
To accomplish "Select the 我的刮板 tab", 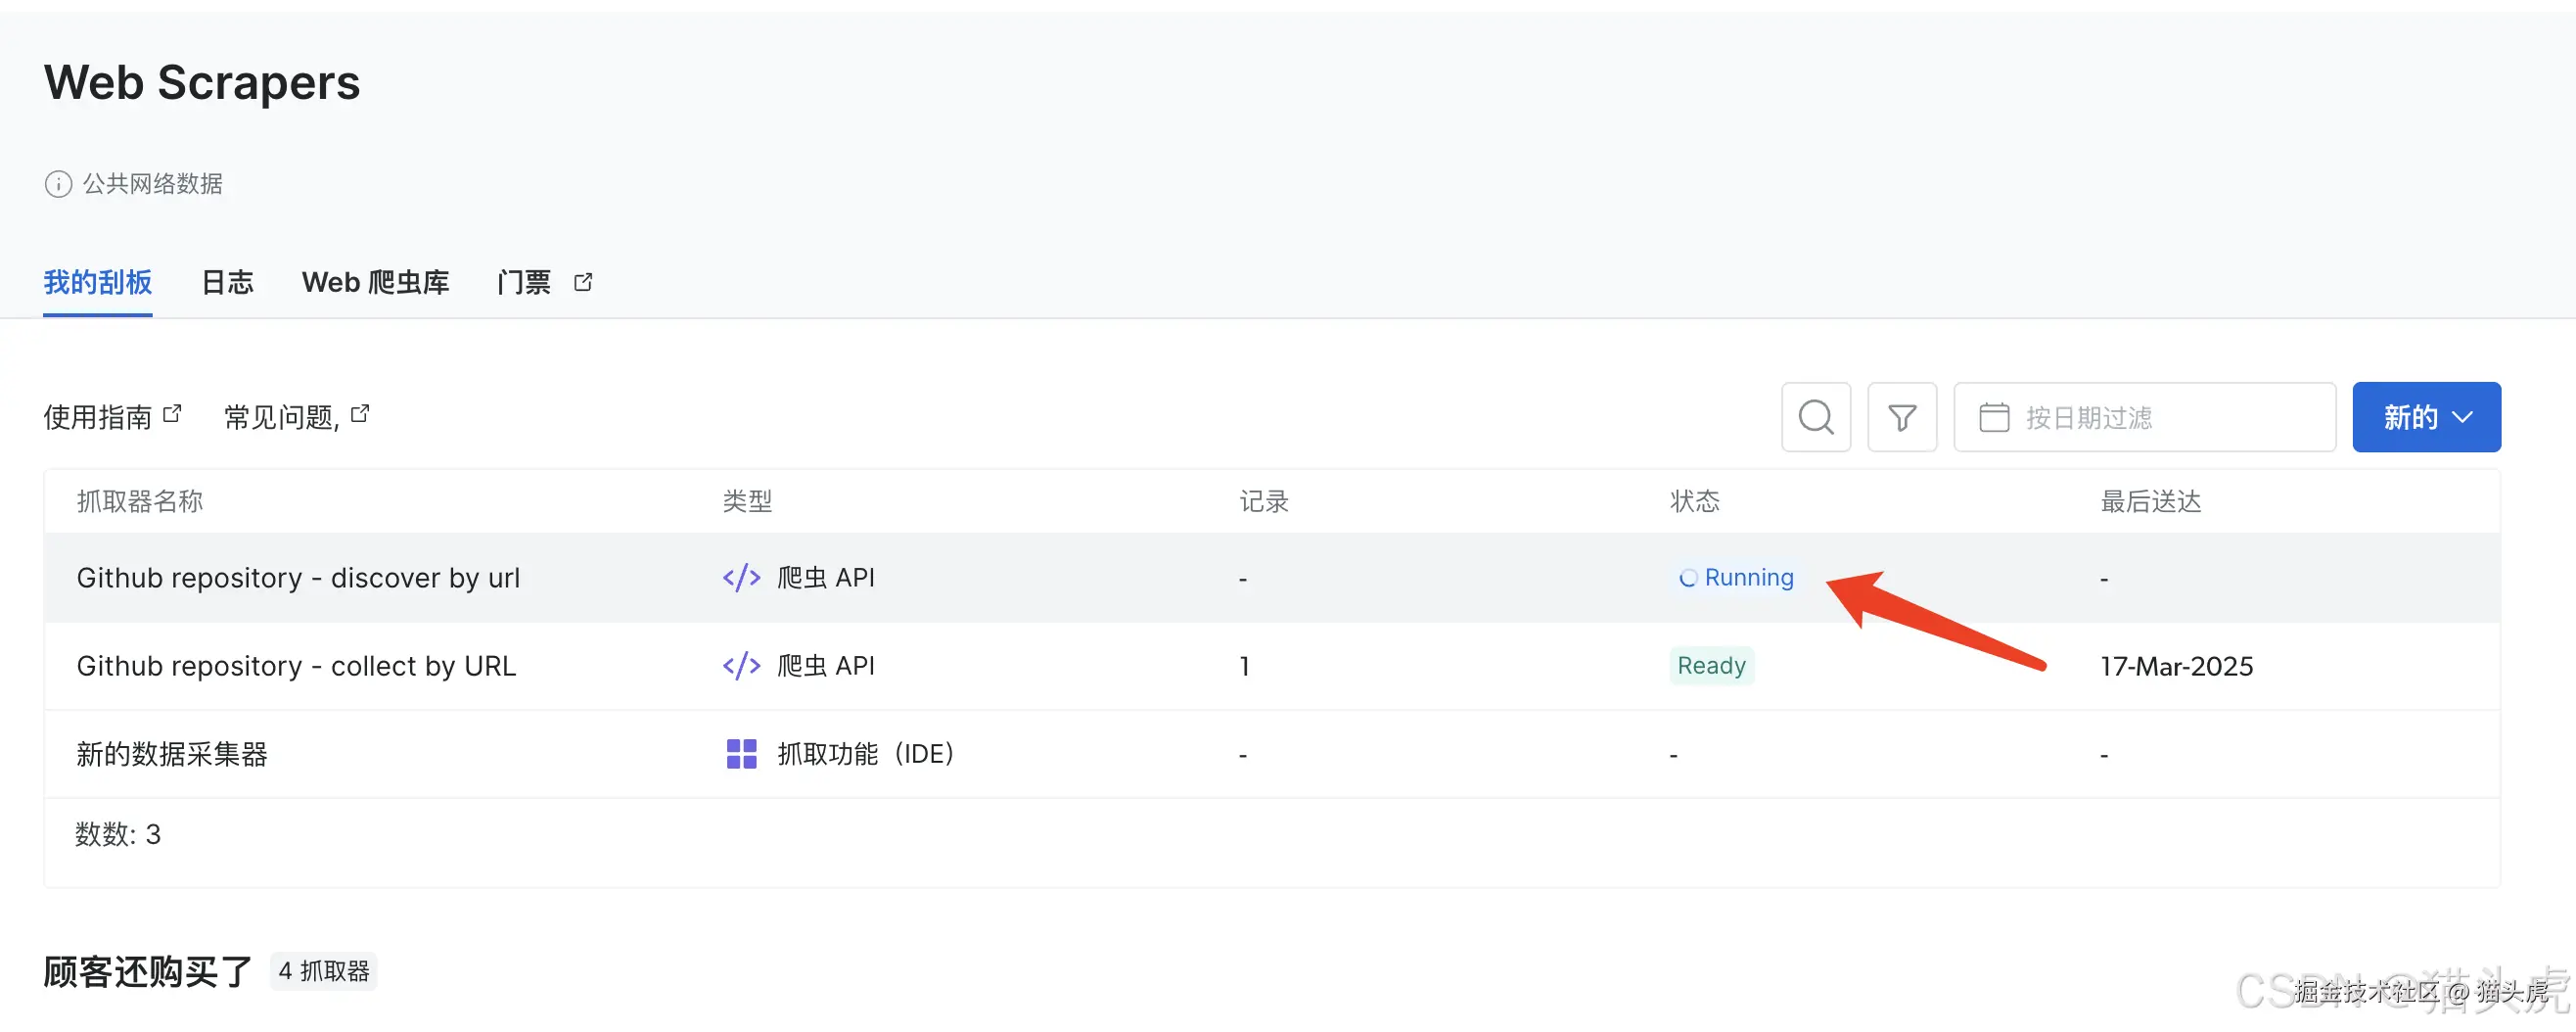I will coord(97,282).
